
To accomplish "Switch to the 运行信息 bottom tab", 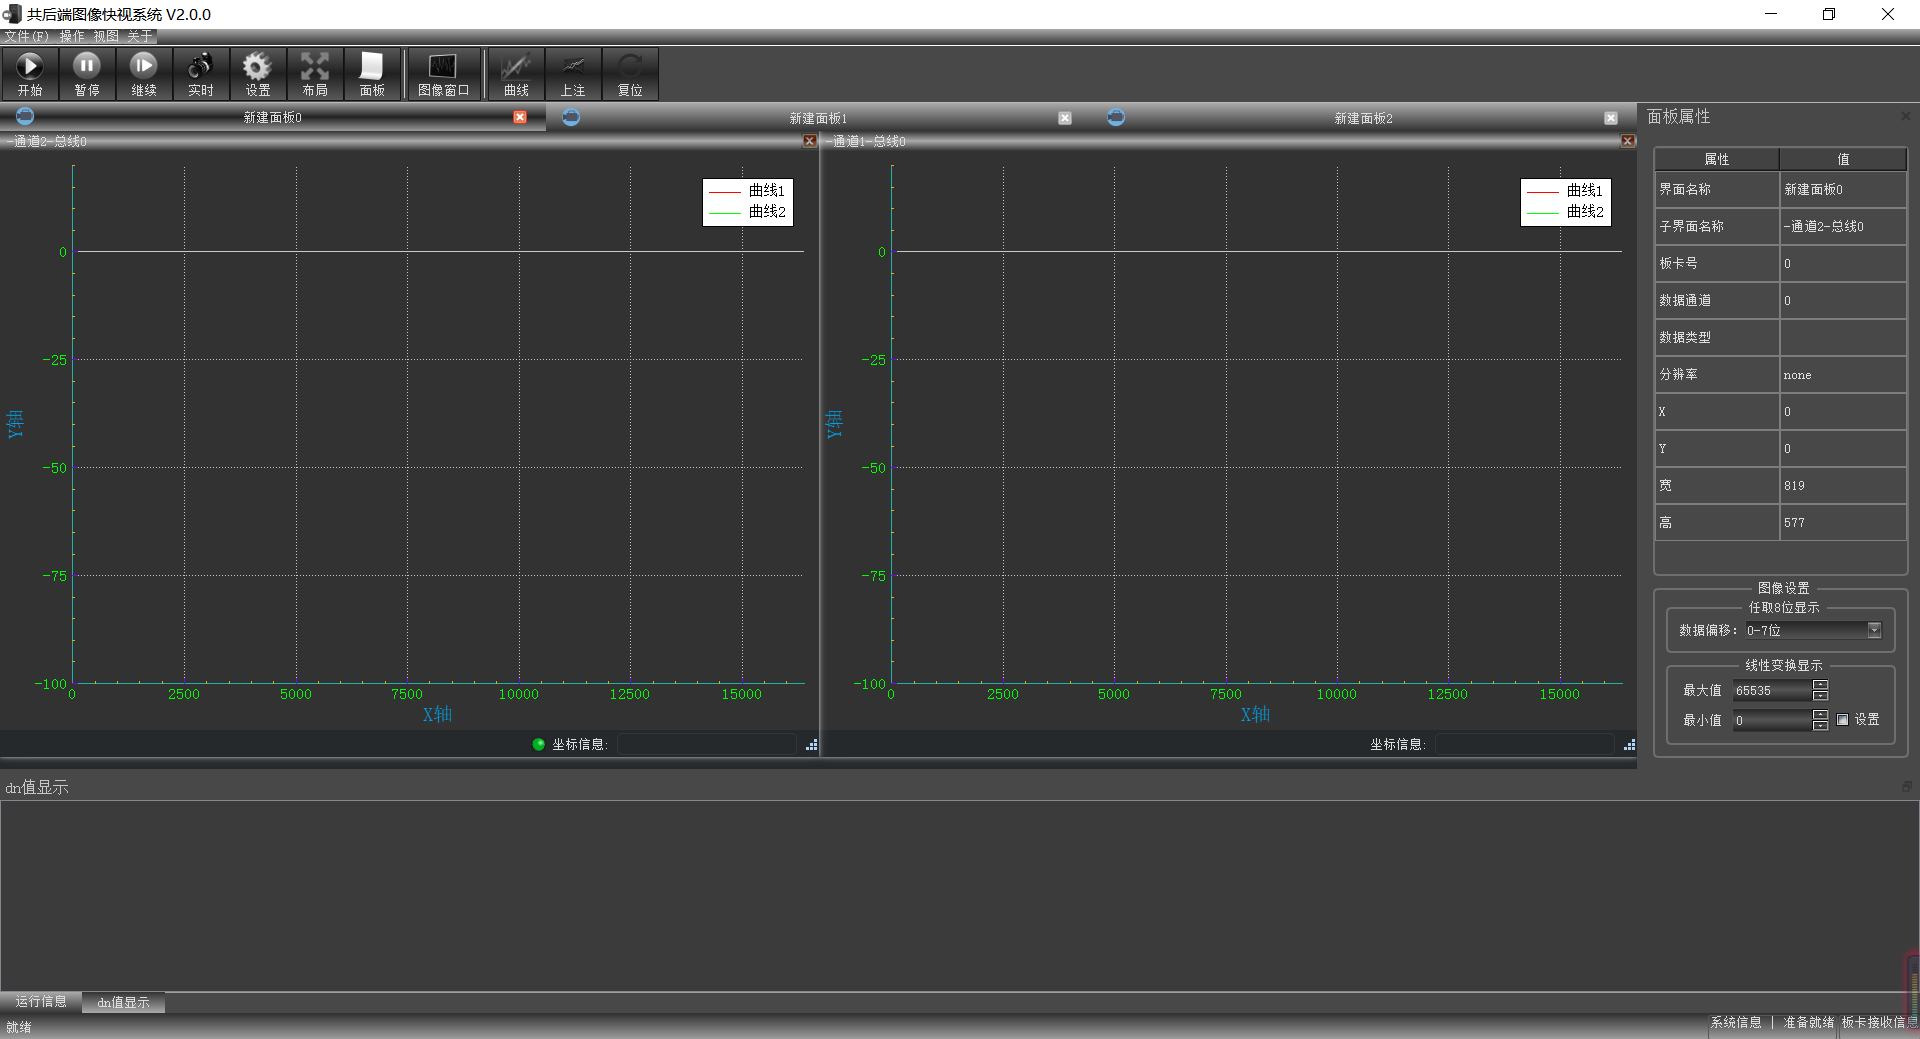I will click(x=41, y=1001).
